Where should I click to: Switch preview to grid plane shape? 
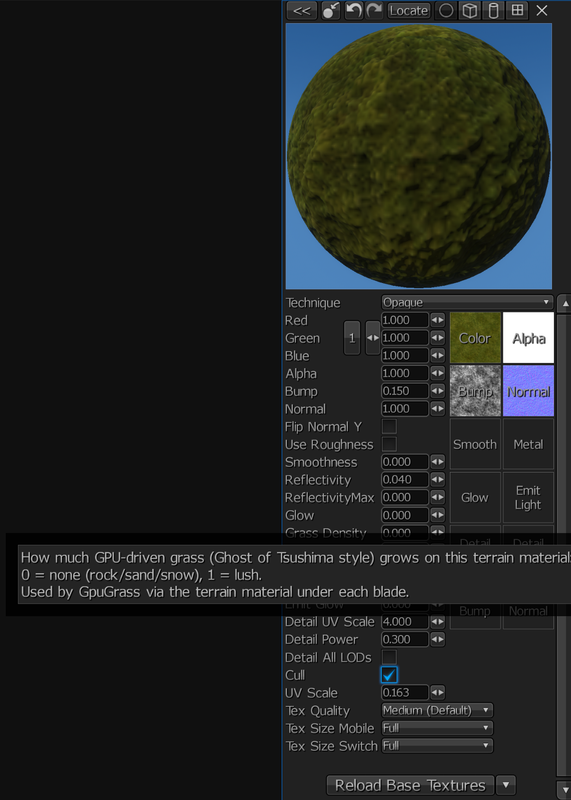(x=517, y=11)
